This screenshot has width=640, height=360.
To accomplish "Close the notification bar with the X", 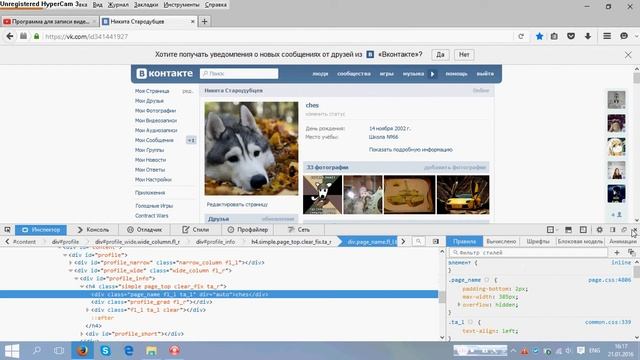I will [x=628, y=55].
